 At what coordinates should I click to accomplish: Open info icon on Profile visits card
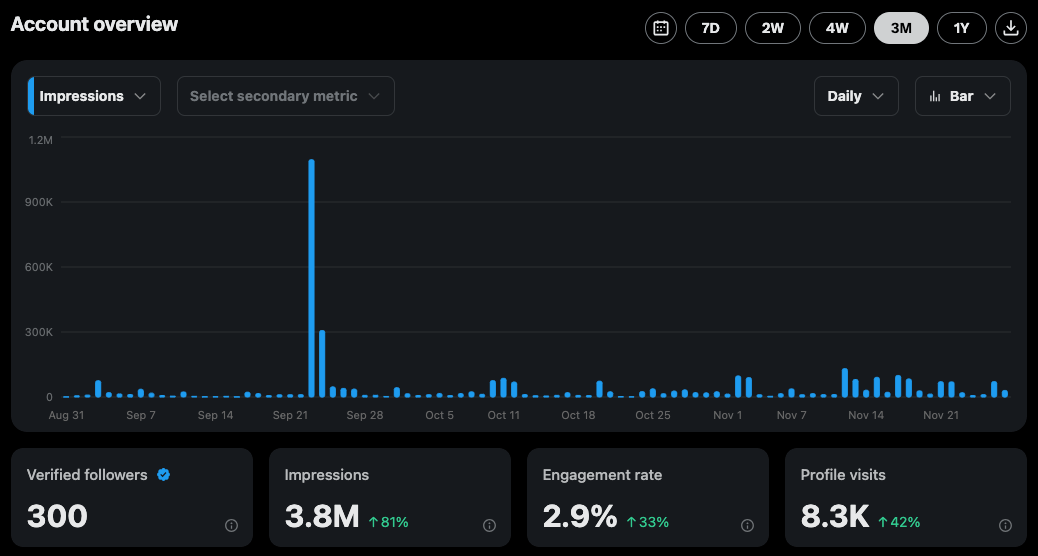(1005, 526)
